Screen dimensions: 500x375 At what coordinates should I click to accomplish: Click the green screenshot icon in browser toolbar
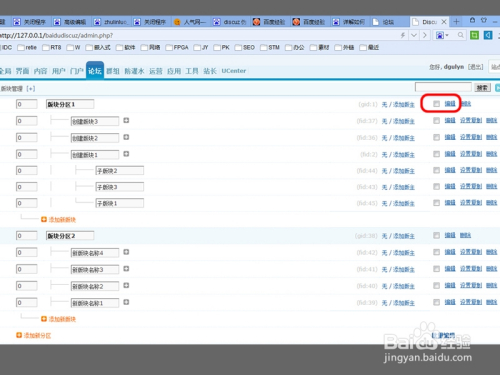(x=474, y=35)
